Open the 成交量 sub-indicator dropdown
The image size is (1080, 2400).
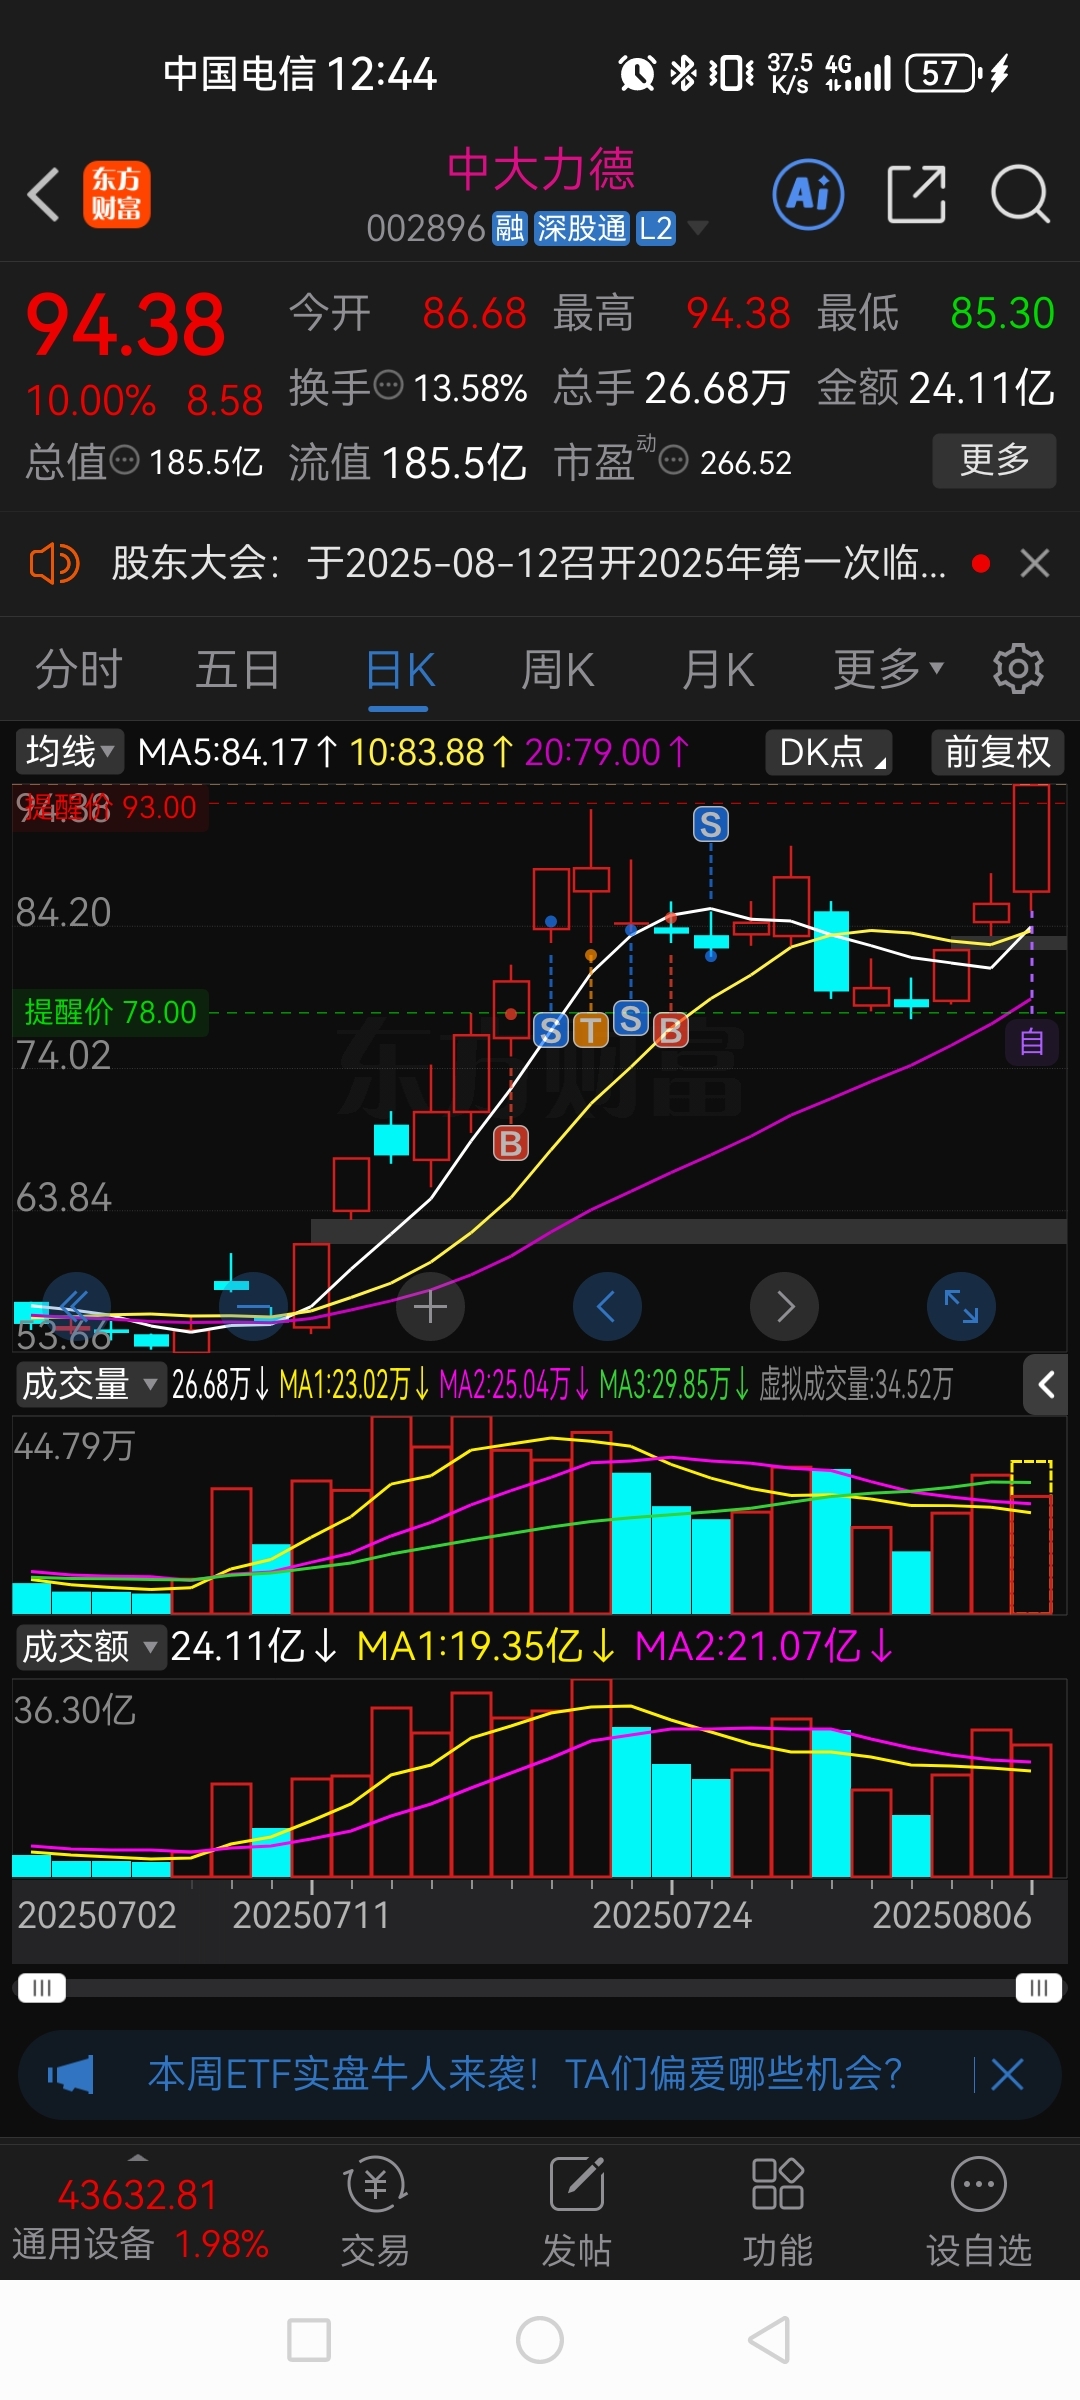[90, 1384]
